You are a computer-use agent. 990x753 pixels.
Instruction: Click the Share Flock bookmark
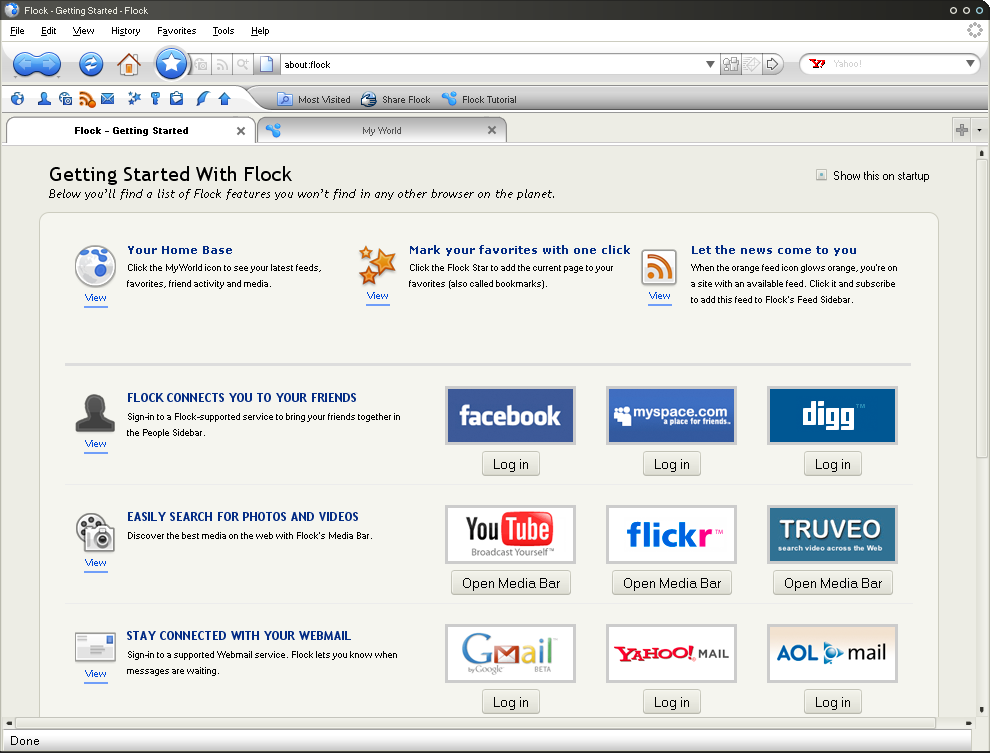396,99
